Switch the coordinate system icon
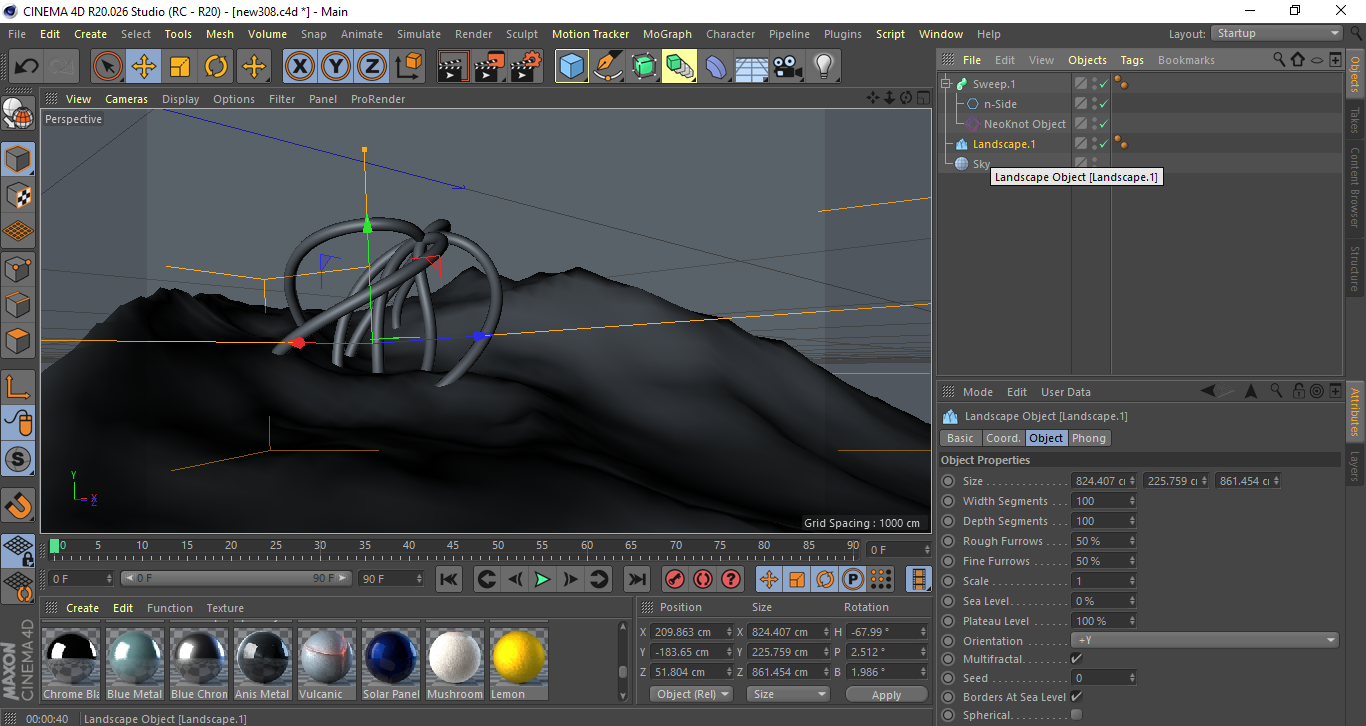Screen dimensions: 1366x726 pyautogui.click(x=408, y=67)
